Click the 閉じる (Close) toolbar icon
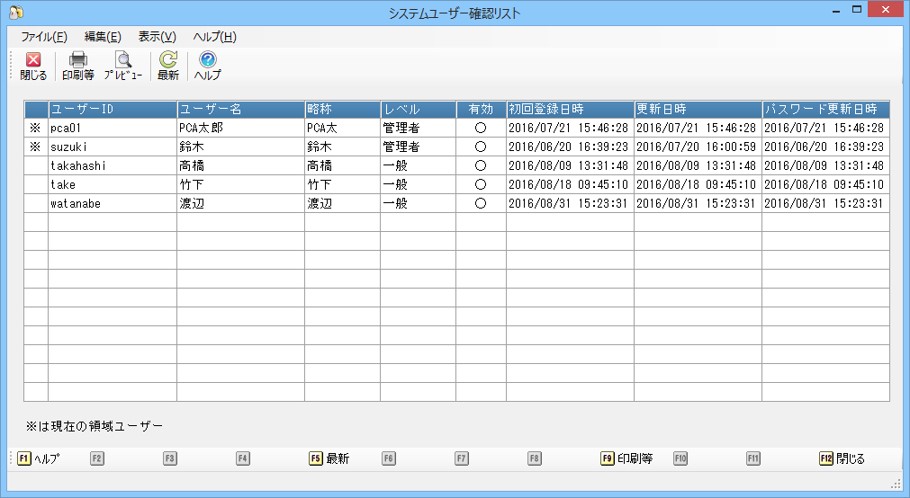910x498 pixels. [x=33, y=66]
